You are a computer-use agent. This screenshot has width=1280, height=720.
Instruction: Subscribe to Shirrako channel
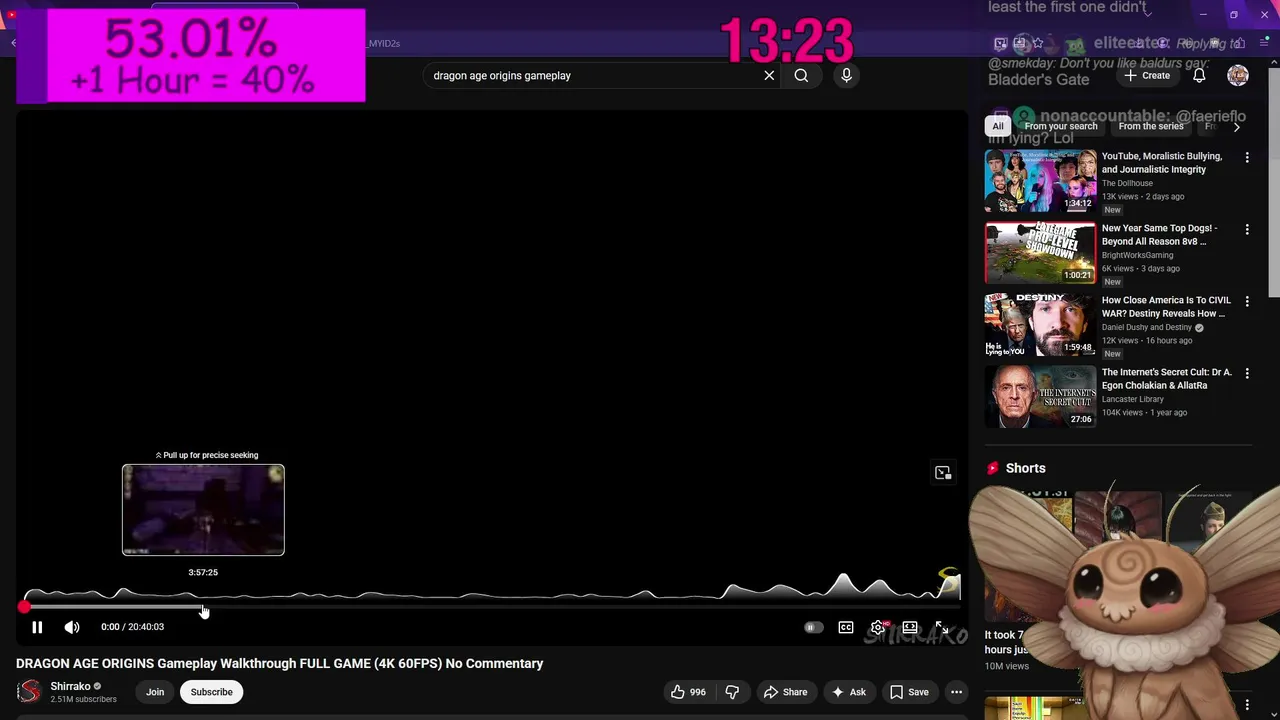pos(212,692)
